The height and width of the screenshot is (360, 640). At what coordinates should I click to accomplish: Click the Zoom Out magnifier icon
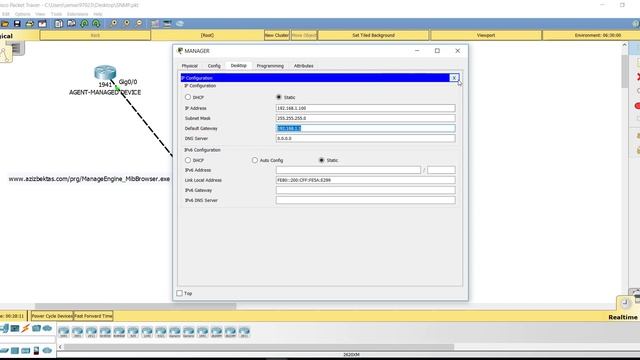pyautogui.click(x=139, y=24)
